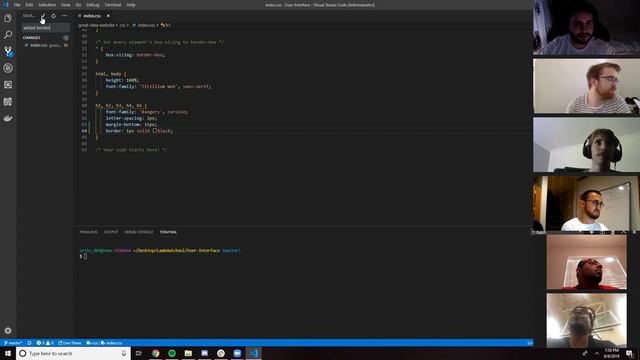Open the Selection menu

point(47,5)
